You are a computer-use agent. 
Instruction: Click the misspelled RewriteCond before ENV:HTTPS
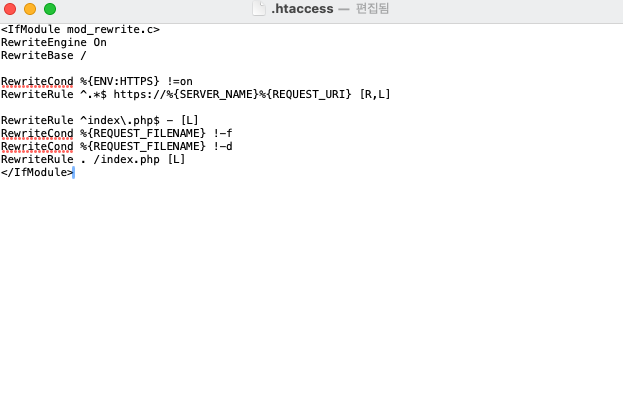click(37, 81)
